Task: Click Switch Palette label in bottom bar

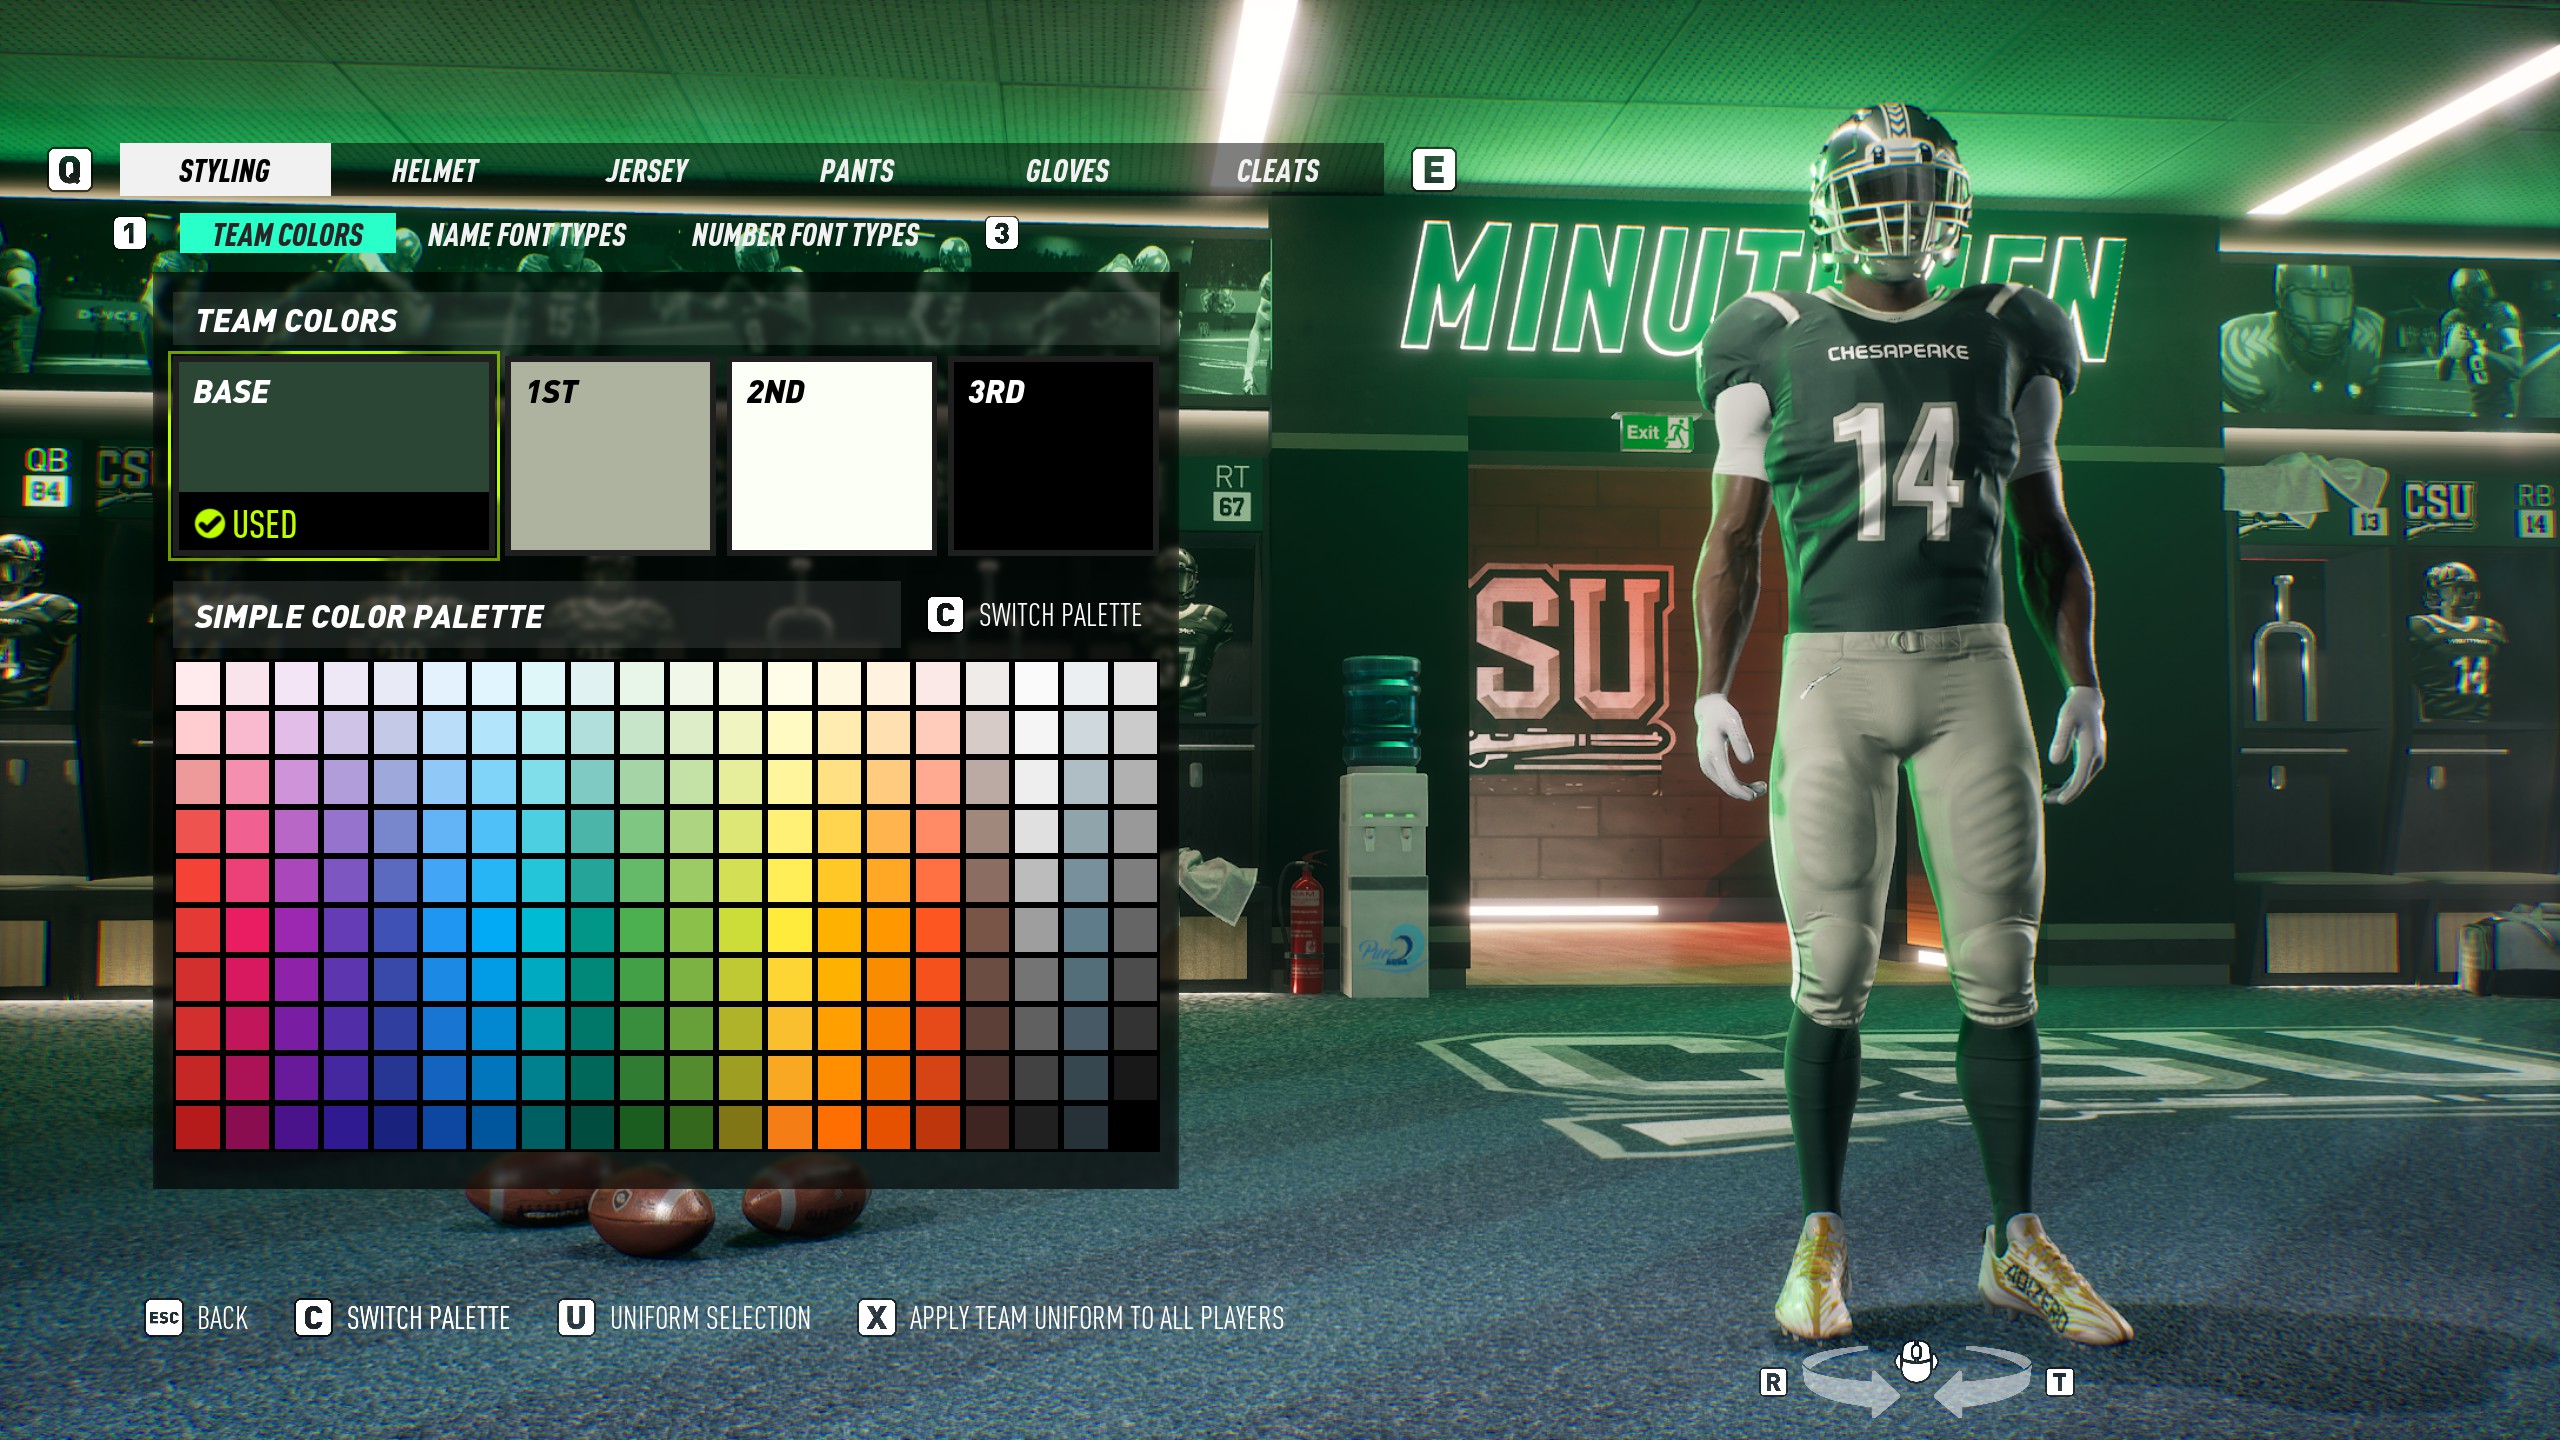Action: pyautogui.click(x=428, y=1318)
